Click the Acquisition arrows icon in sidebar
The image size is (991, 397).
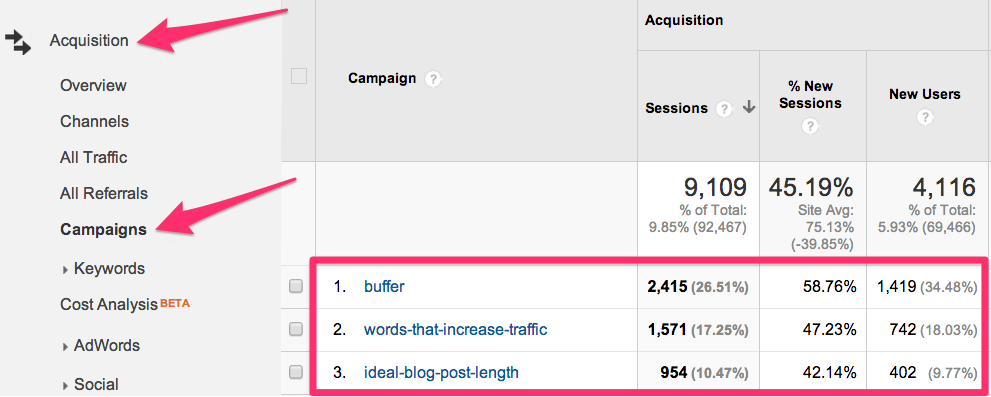[x=18, y=42]
